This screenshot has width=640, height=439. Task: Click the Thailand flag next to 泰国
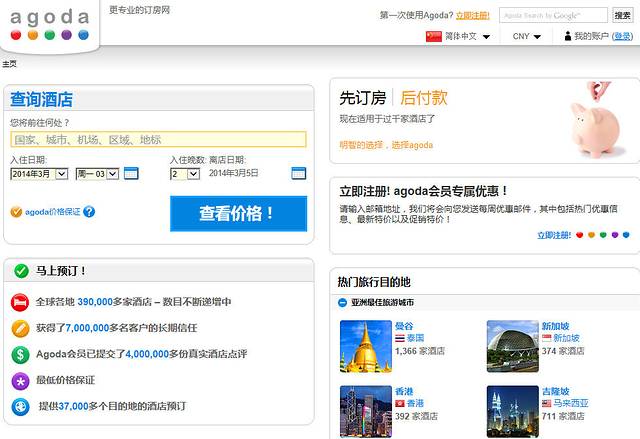[x=400, y=338]
